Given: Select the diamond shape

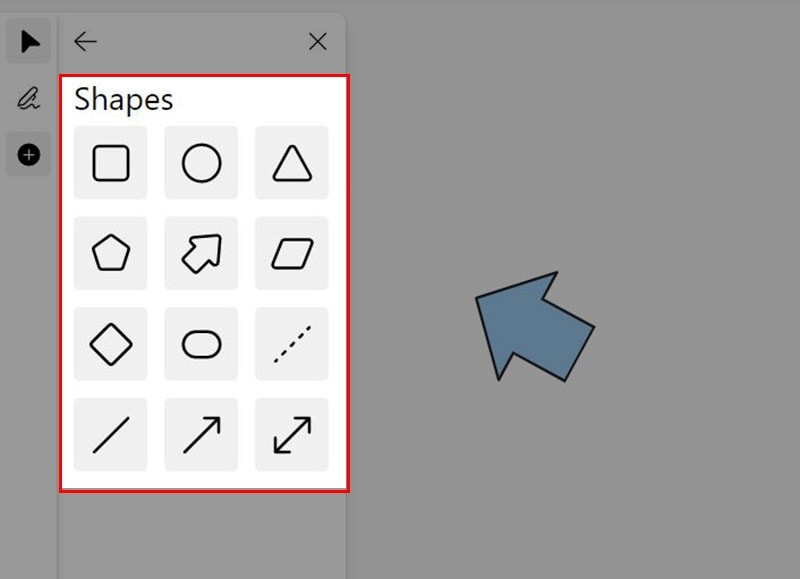Looking at the screenshot, I should (x=111, y=344).
